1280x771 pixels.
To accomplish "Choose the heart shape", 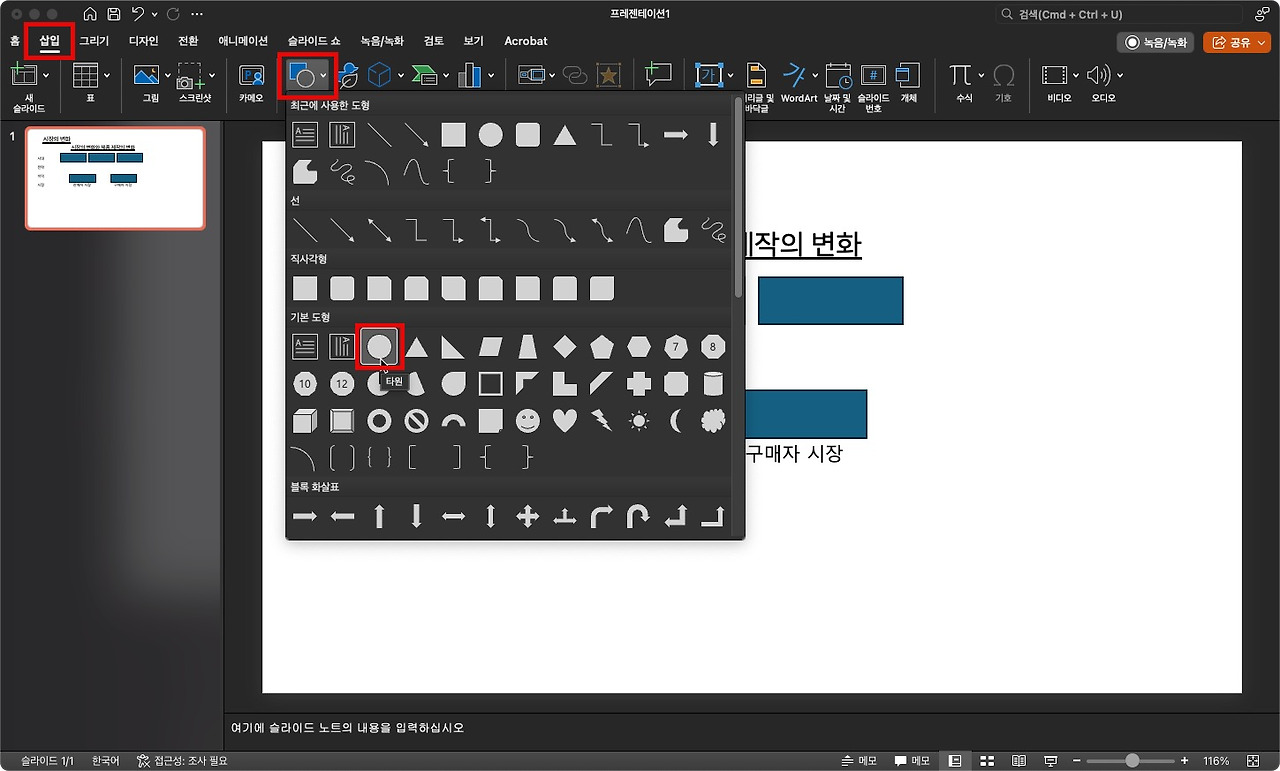I will pos(565,421).
